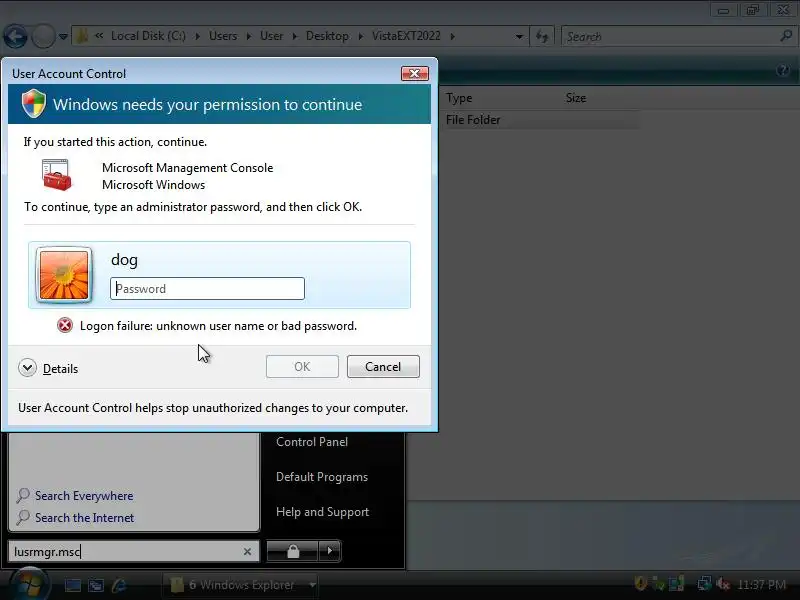Open Default Programs from Start menu
Screen dimensions: 800x600
click(322, 477)
